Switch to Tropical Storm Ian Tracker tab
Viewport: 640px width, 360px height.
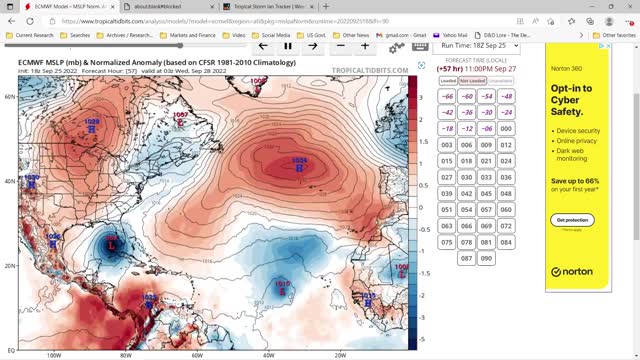click(x=269, y=7)
